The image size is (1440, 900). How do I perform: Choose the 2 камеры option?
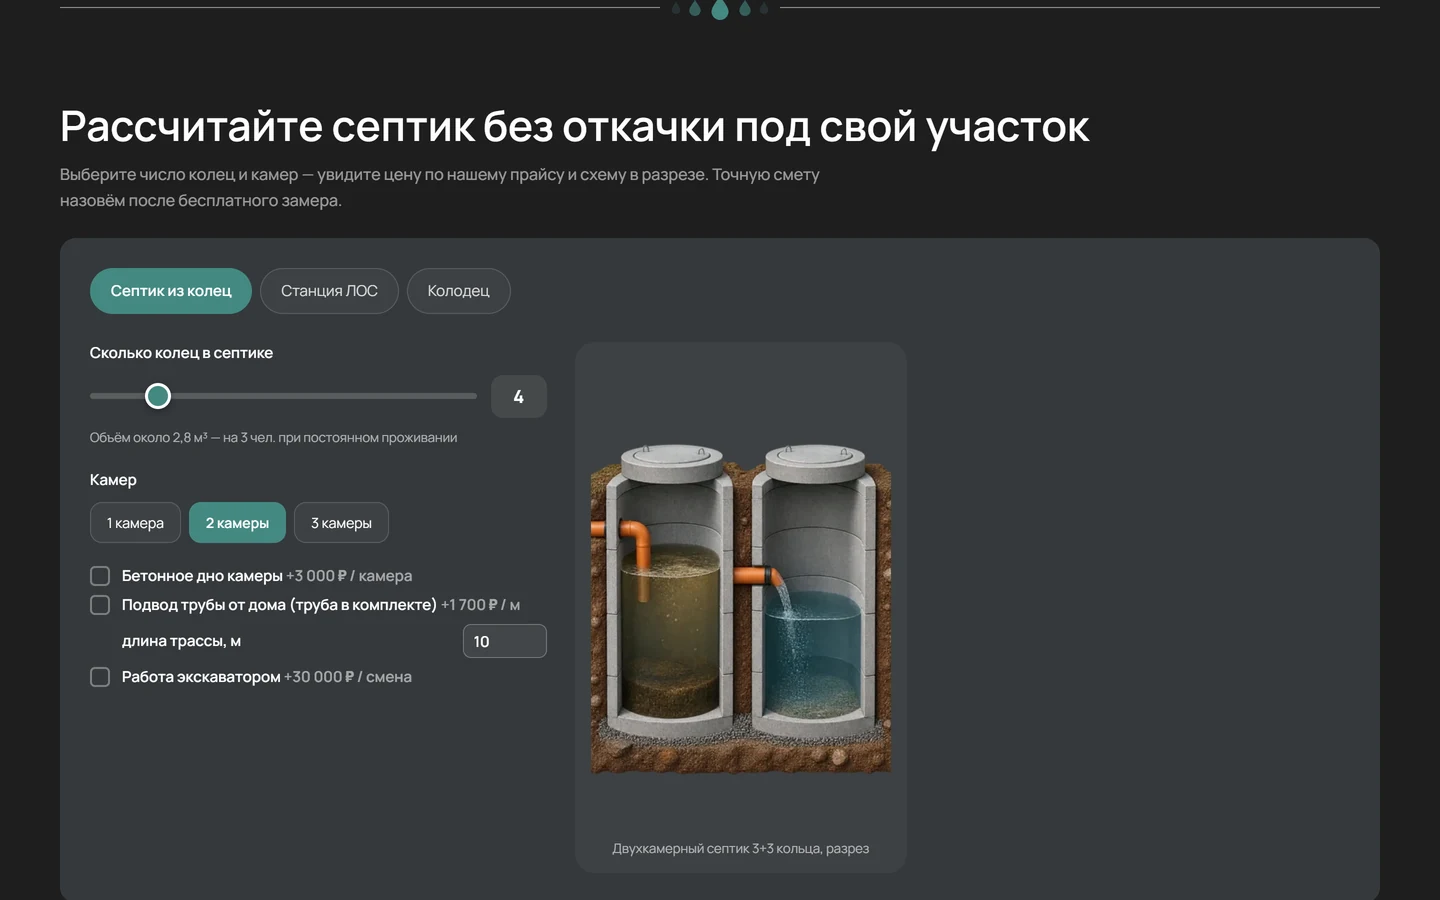click(237, 523)
